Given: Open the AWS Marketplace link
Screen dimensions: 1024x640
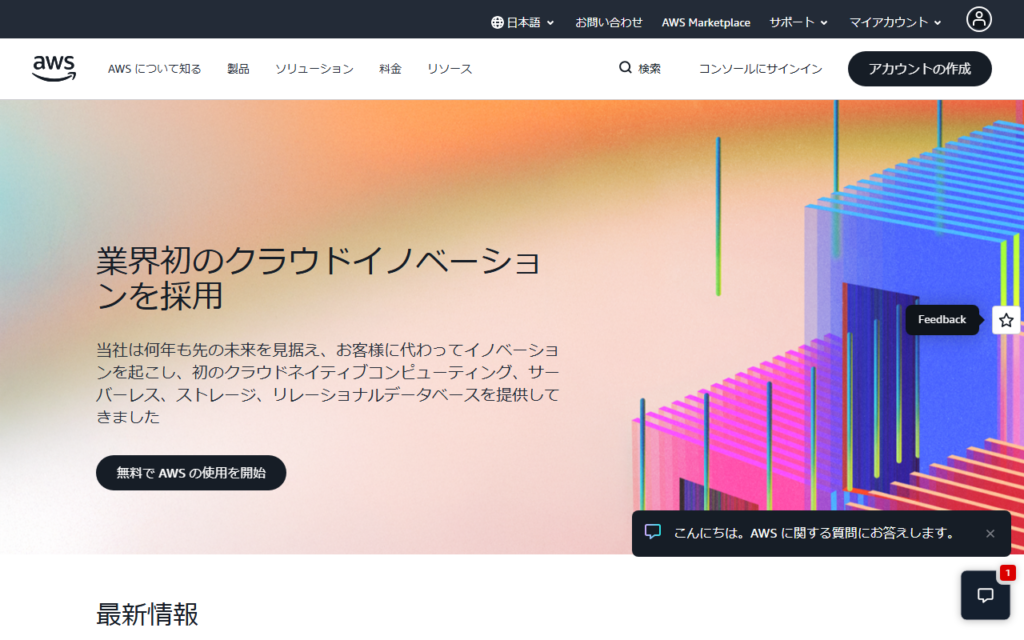Looking at the screenshot, I should 706,22.
